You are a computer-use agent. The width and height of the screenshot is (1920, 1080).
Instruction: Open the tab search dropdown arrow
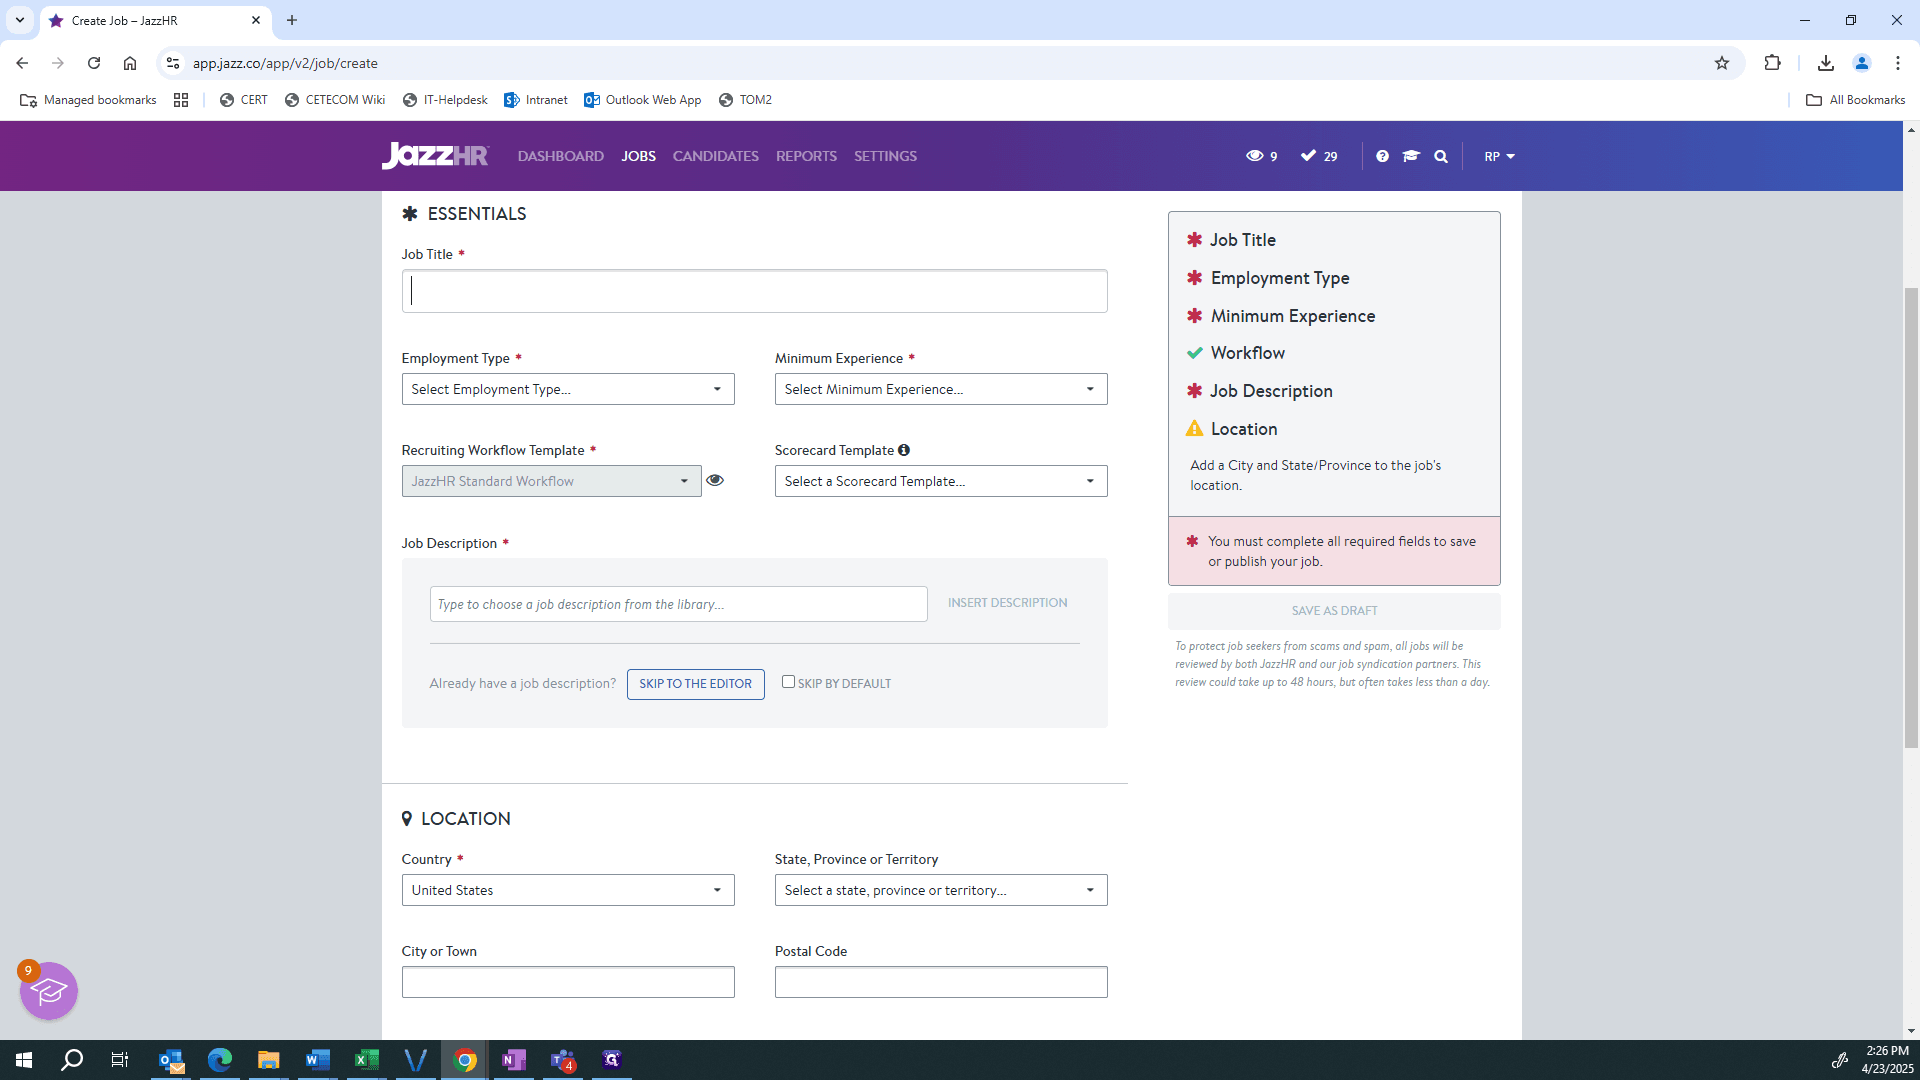20,20
